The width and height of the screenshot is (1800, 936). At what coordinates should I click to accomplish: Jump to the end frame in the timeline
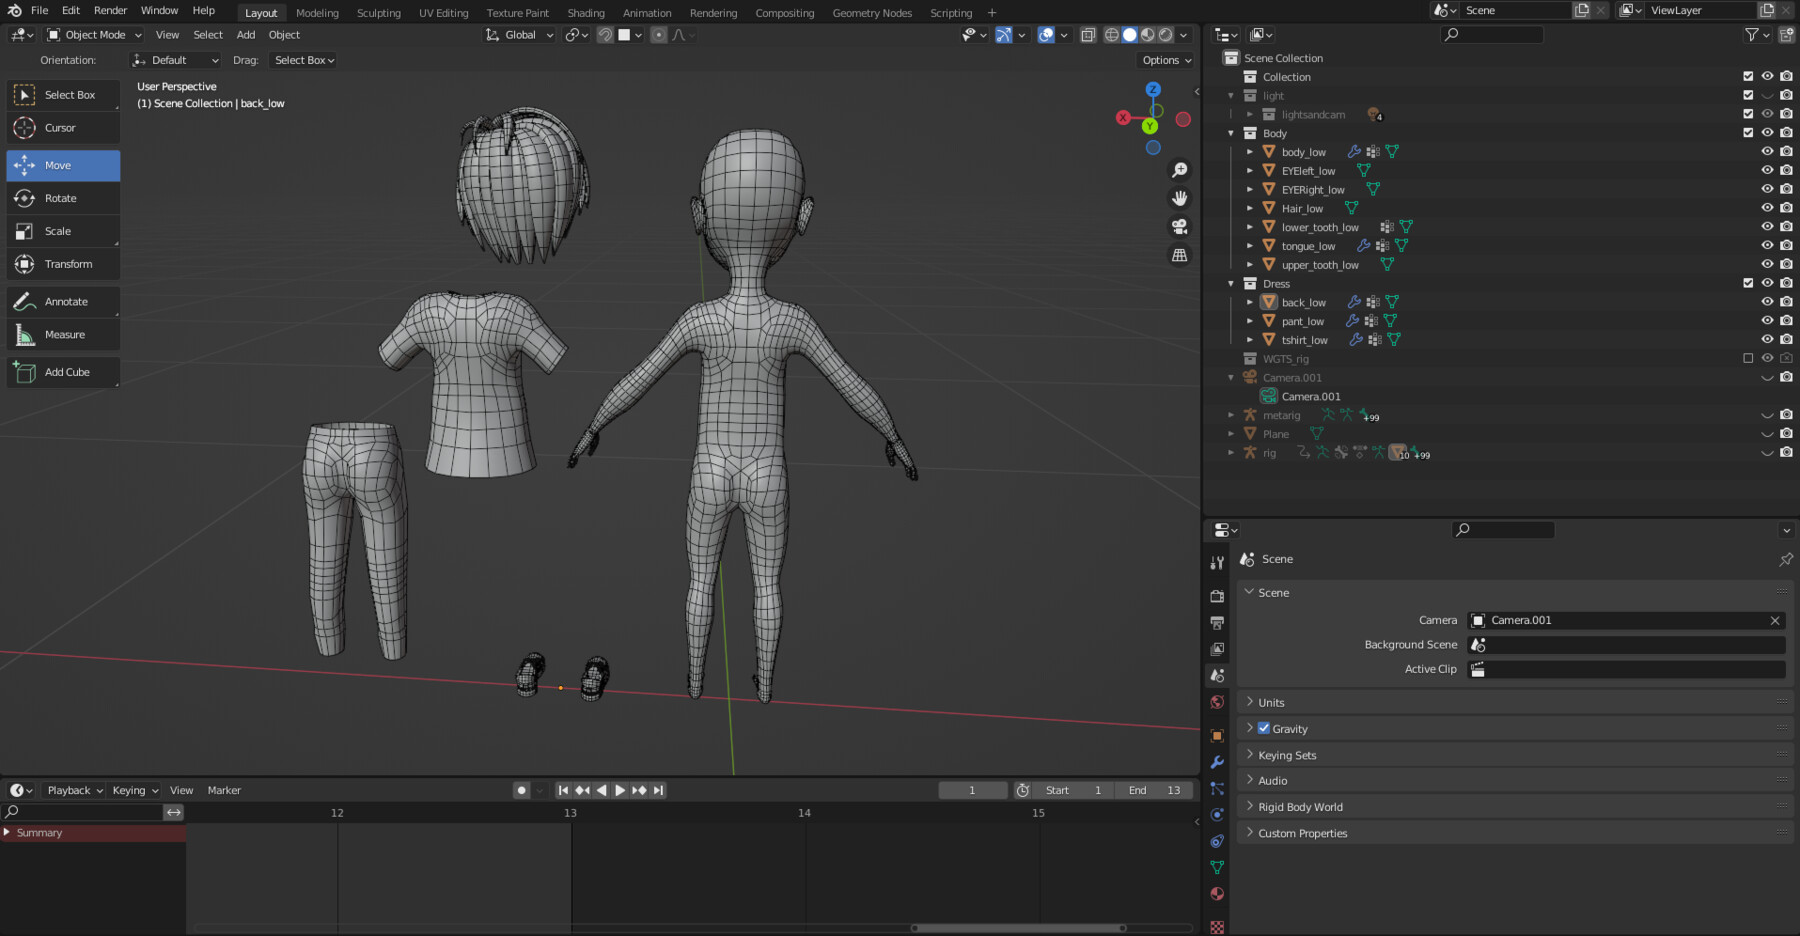pyautogui.click(x=658, y=790)
